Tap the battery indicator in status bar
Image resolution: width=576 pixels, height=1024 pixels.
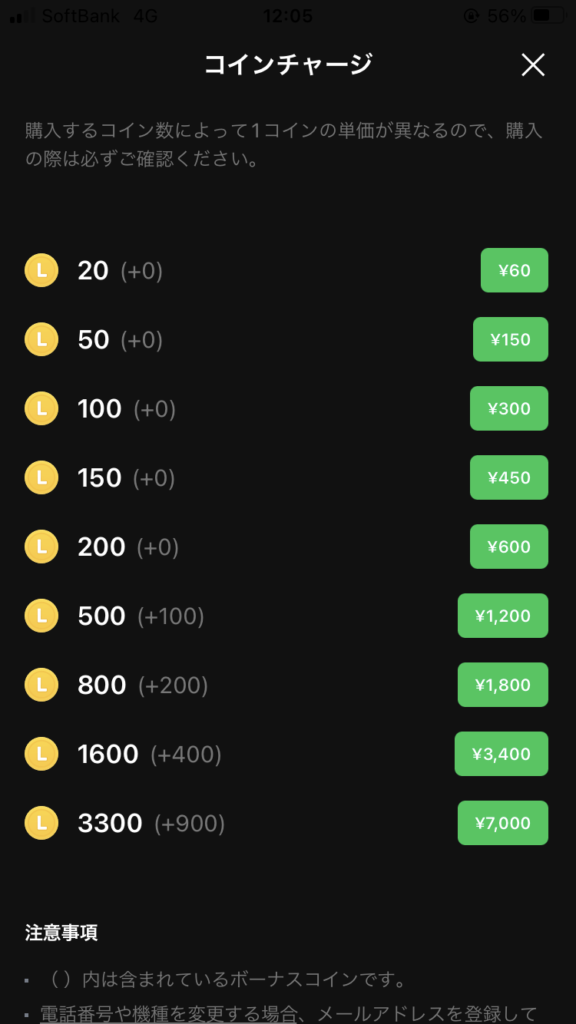pyautogui.click(x=549, y=16)
